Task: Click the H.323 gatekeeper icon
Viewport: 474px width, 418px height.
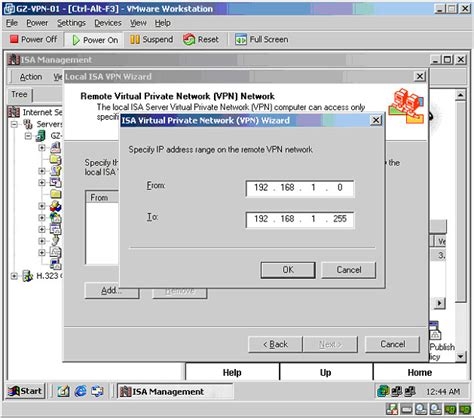Action: [x=27, y=276]
